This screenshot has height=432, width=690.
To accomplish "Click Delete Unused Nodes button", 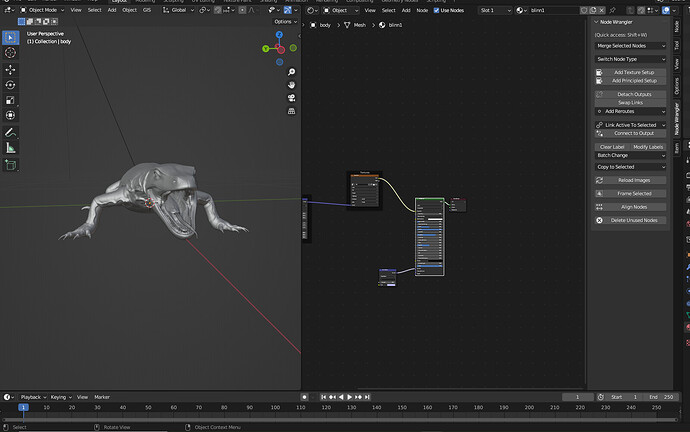I will pyautogui.click(x=631, y=220).
